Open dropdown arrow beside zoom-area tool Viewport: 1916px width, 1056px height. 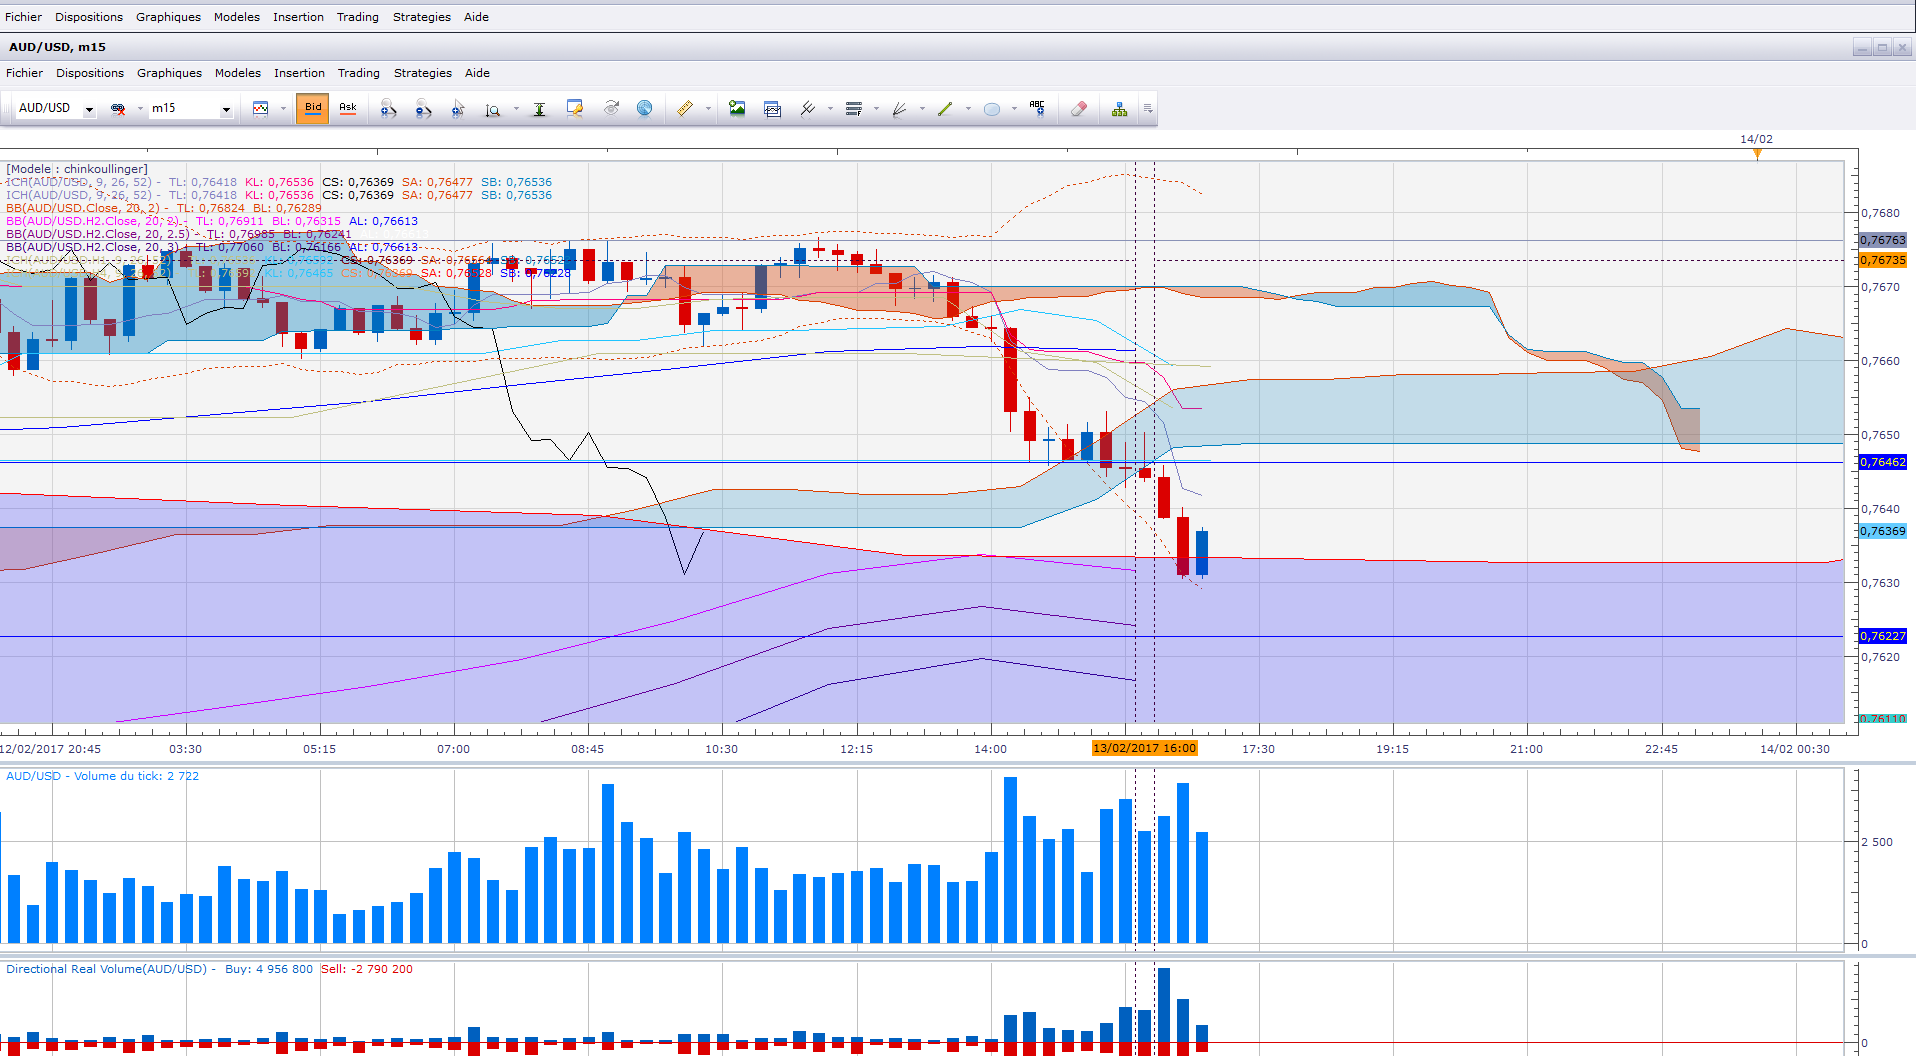pyautogui.click(x=516, y=109)
